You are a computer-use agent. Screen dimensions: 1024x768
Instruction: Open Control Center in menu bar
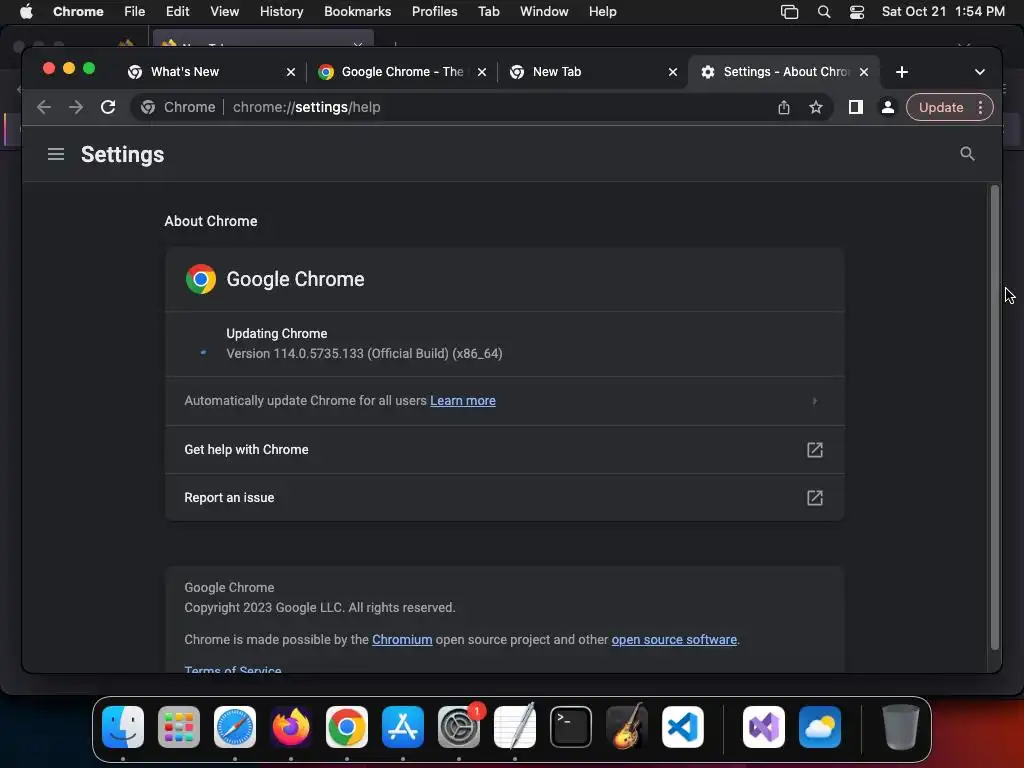pos(857,12)
